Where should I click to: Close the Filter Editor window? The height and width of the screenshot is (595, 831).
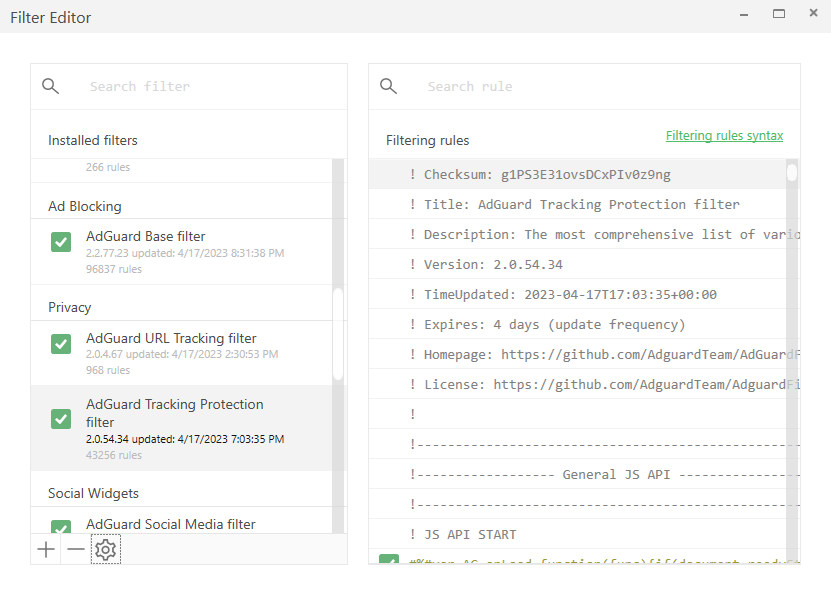(814, 13)
